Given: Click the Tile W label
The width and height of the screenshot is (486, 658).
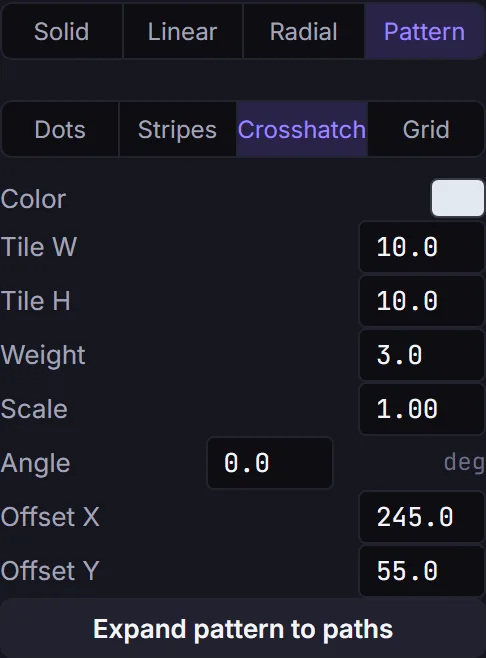Looking at the screenshot, I should (x=39, y=247).
